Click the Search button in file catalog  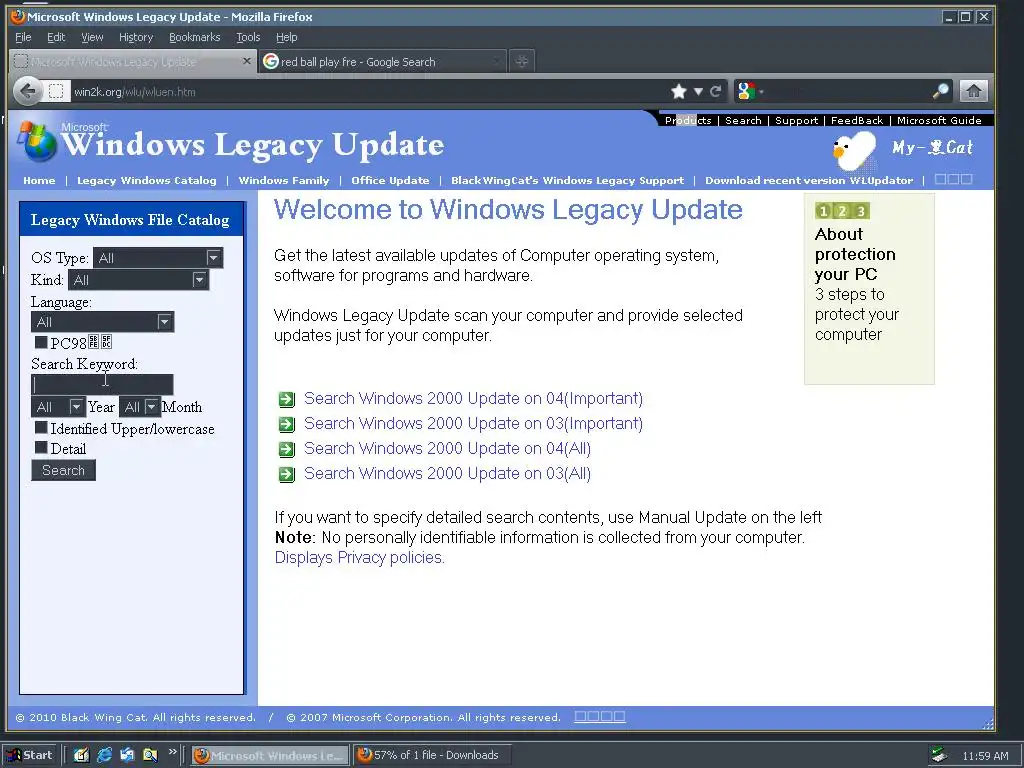[x=63, y=470]
